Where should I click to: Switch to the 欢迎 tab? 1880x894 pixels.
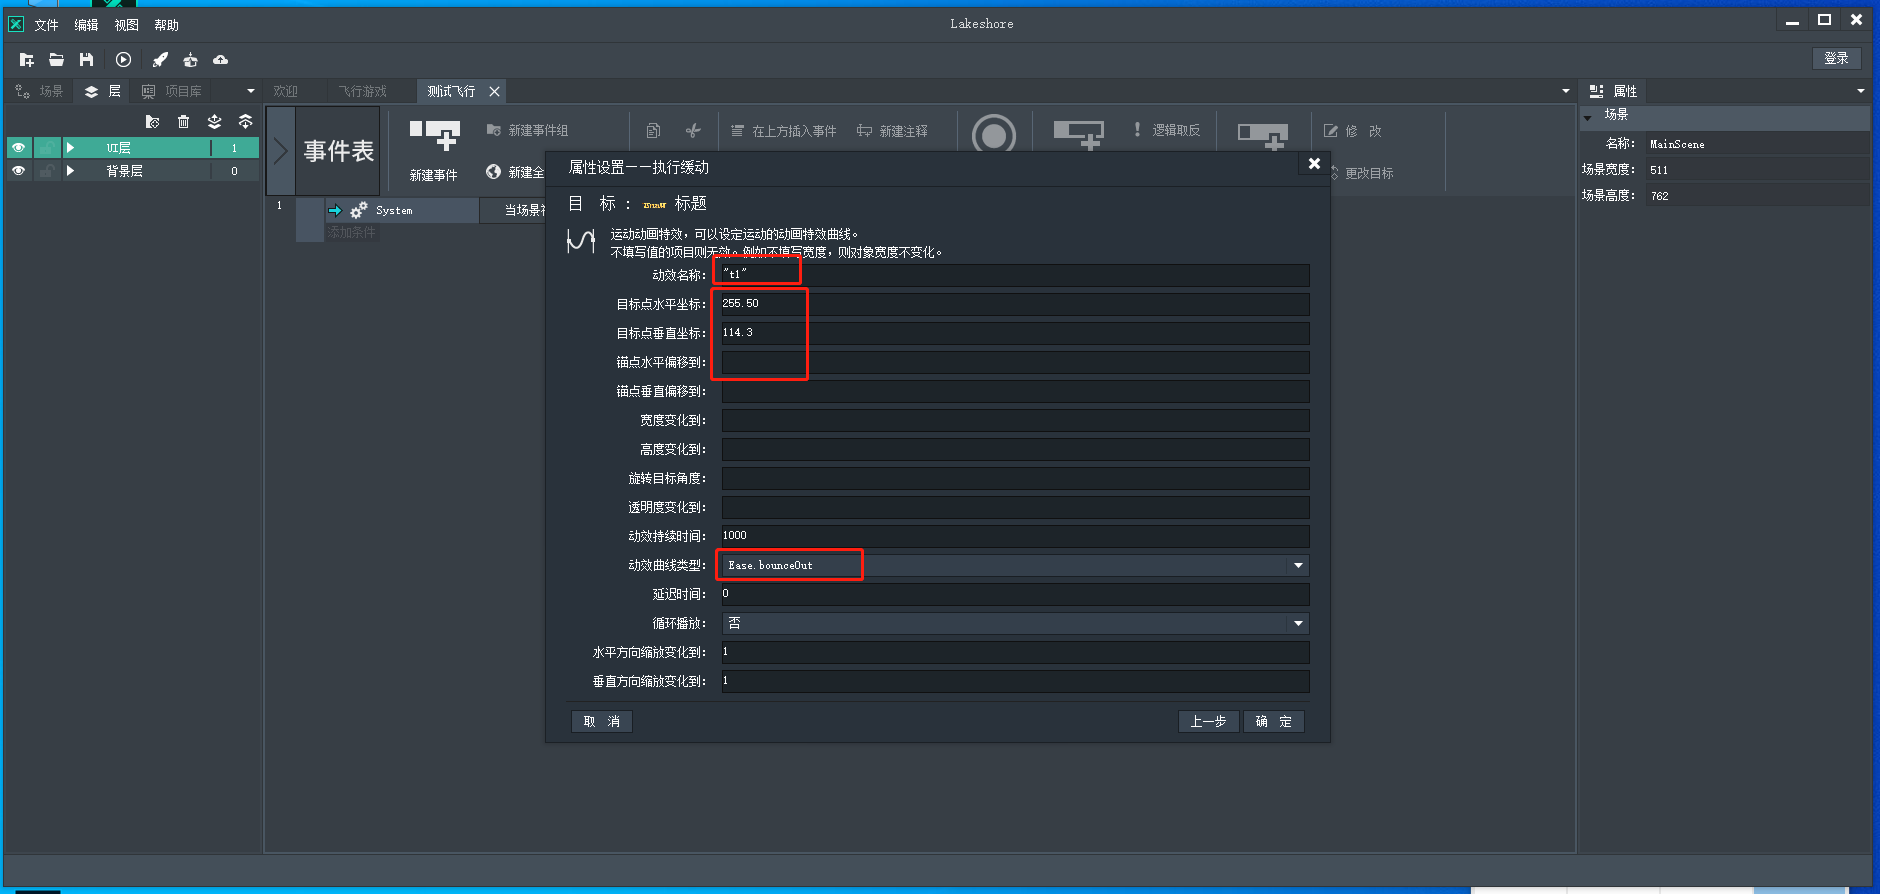pyautogui.click(x=286, y=91)
